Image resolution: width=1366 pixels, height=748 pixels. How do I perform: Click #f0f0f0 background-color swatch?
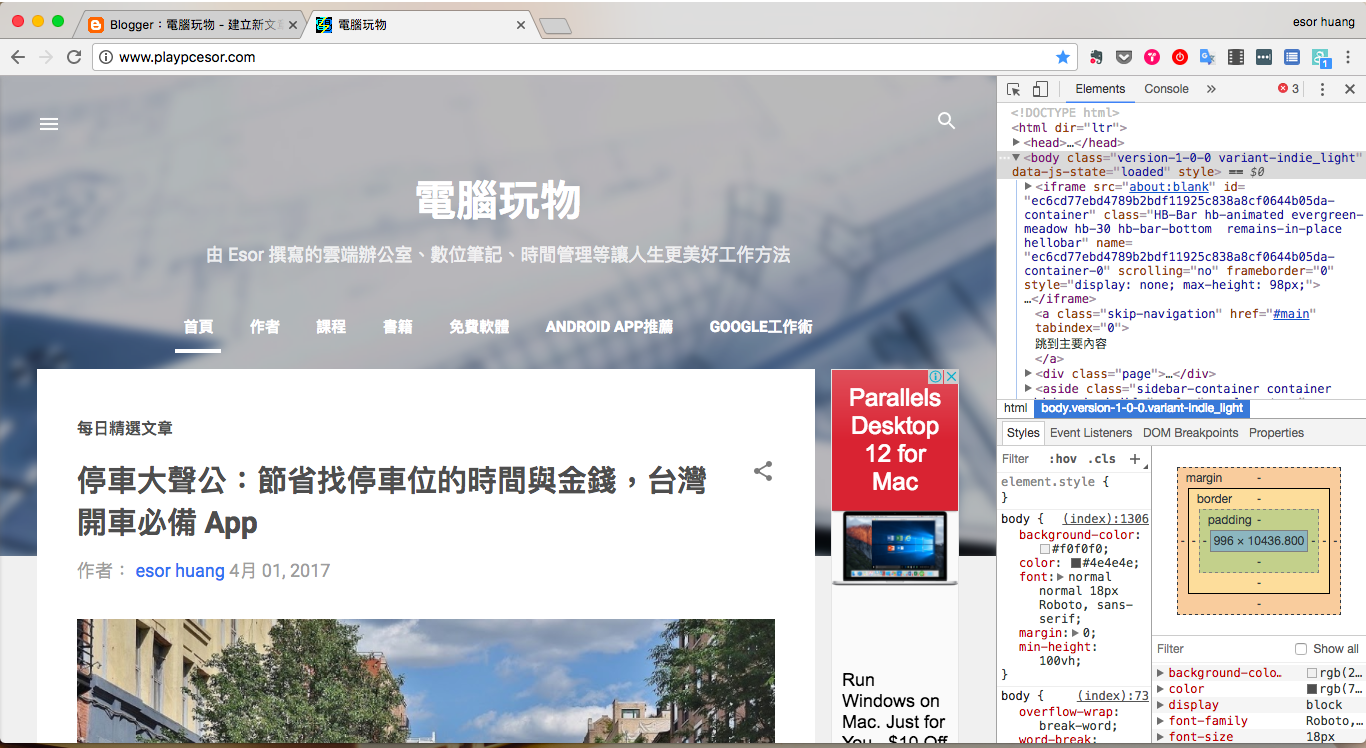pyautogui.click(x=1045, y=549)
